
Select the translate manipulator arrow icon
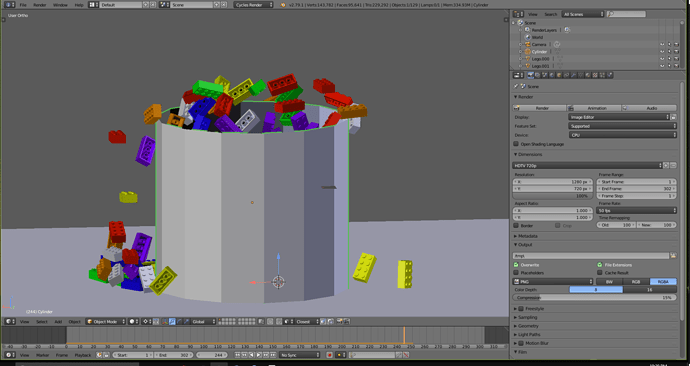tap(172, 322)
